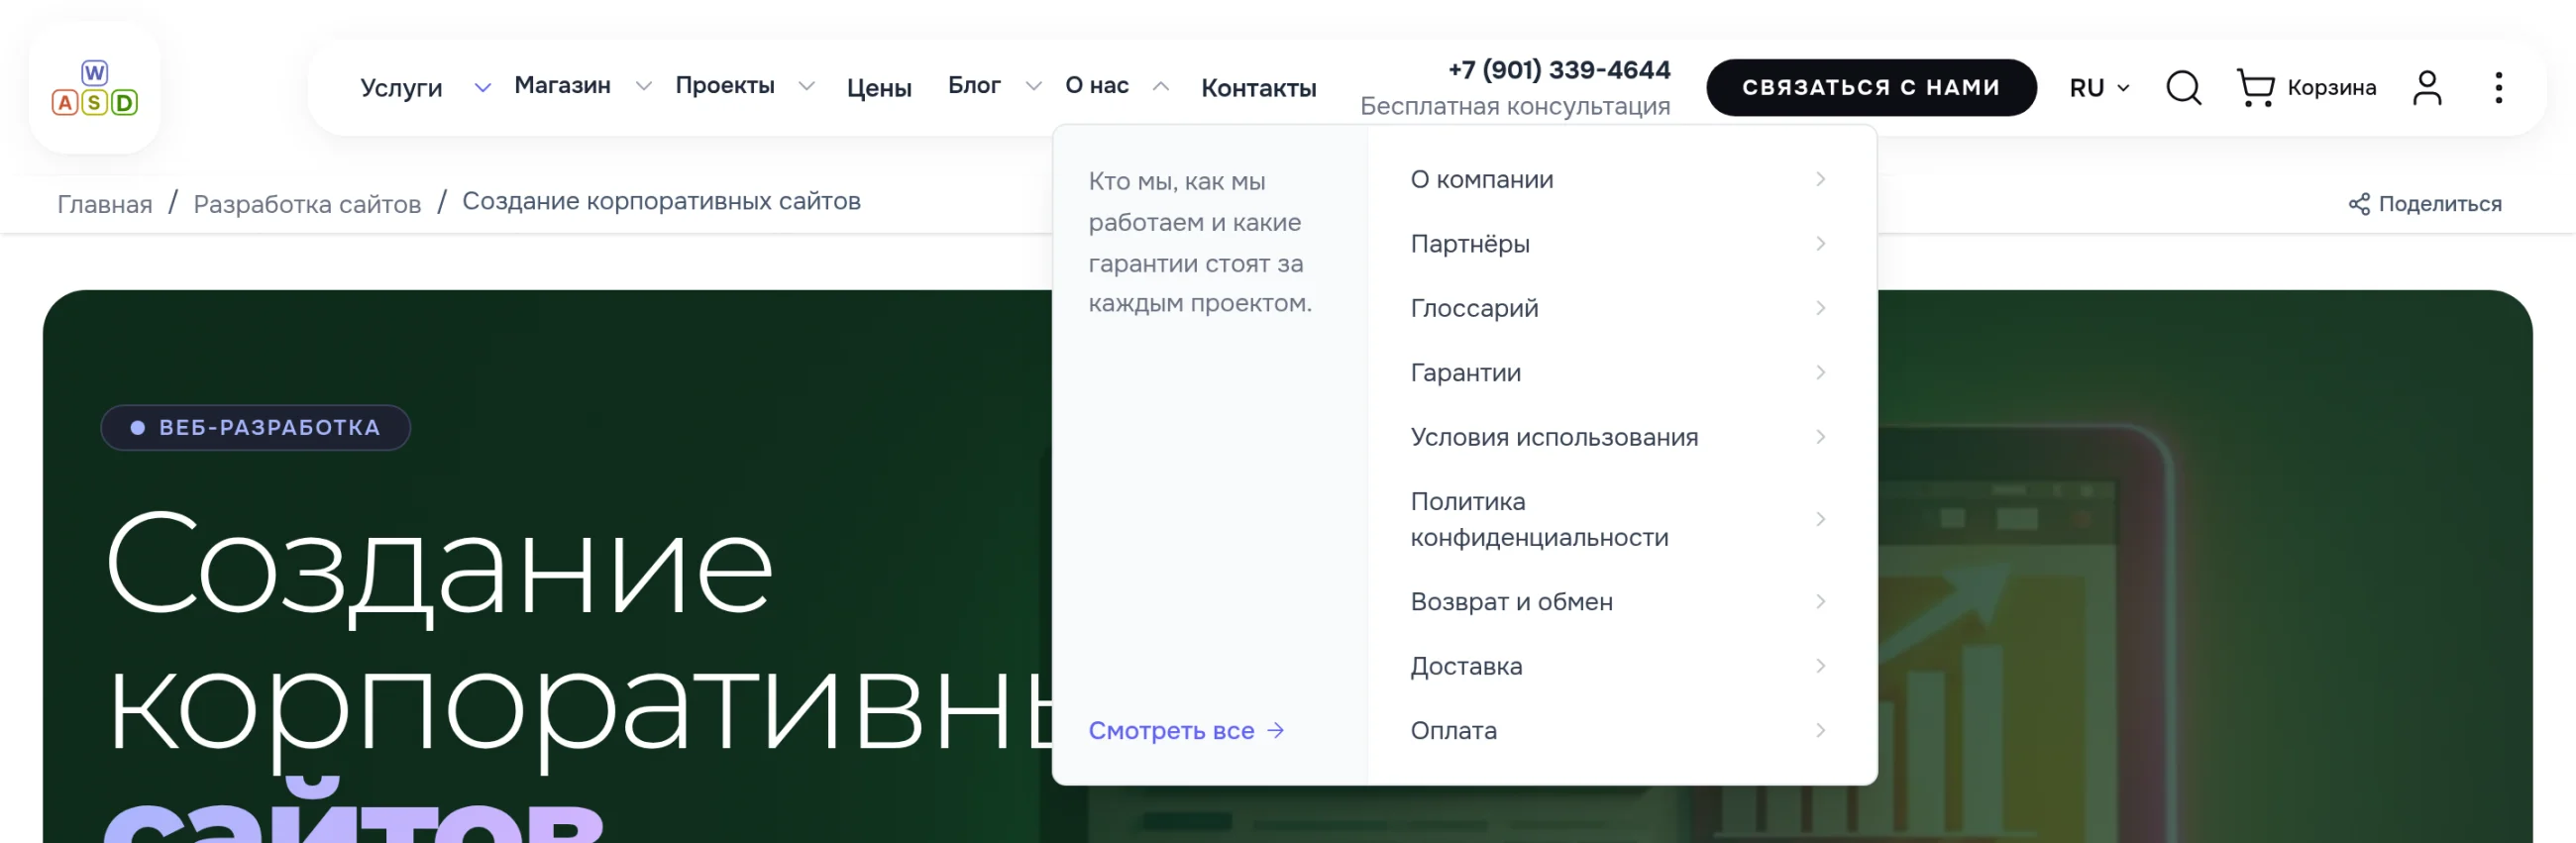The image size is (2576, 843).
Task: Click the Поделиться share icon
Action: tap(2359, 204)
